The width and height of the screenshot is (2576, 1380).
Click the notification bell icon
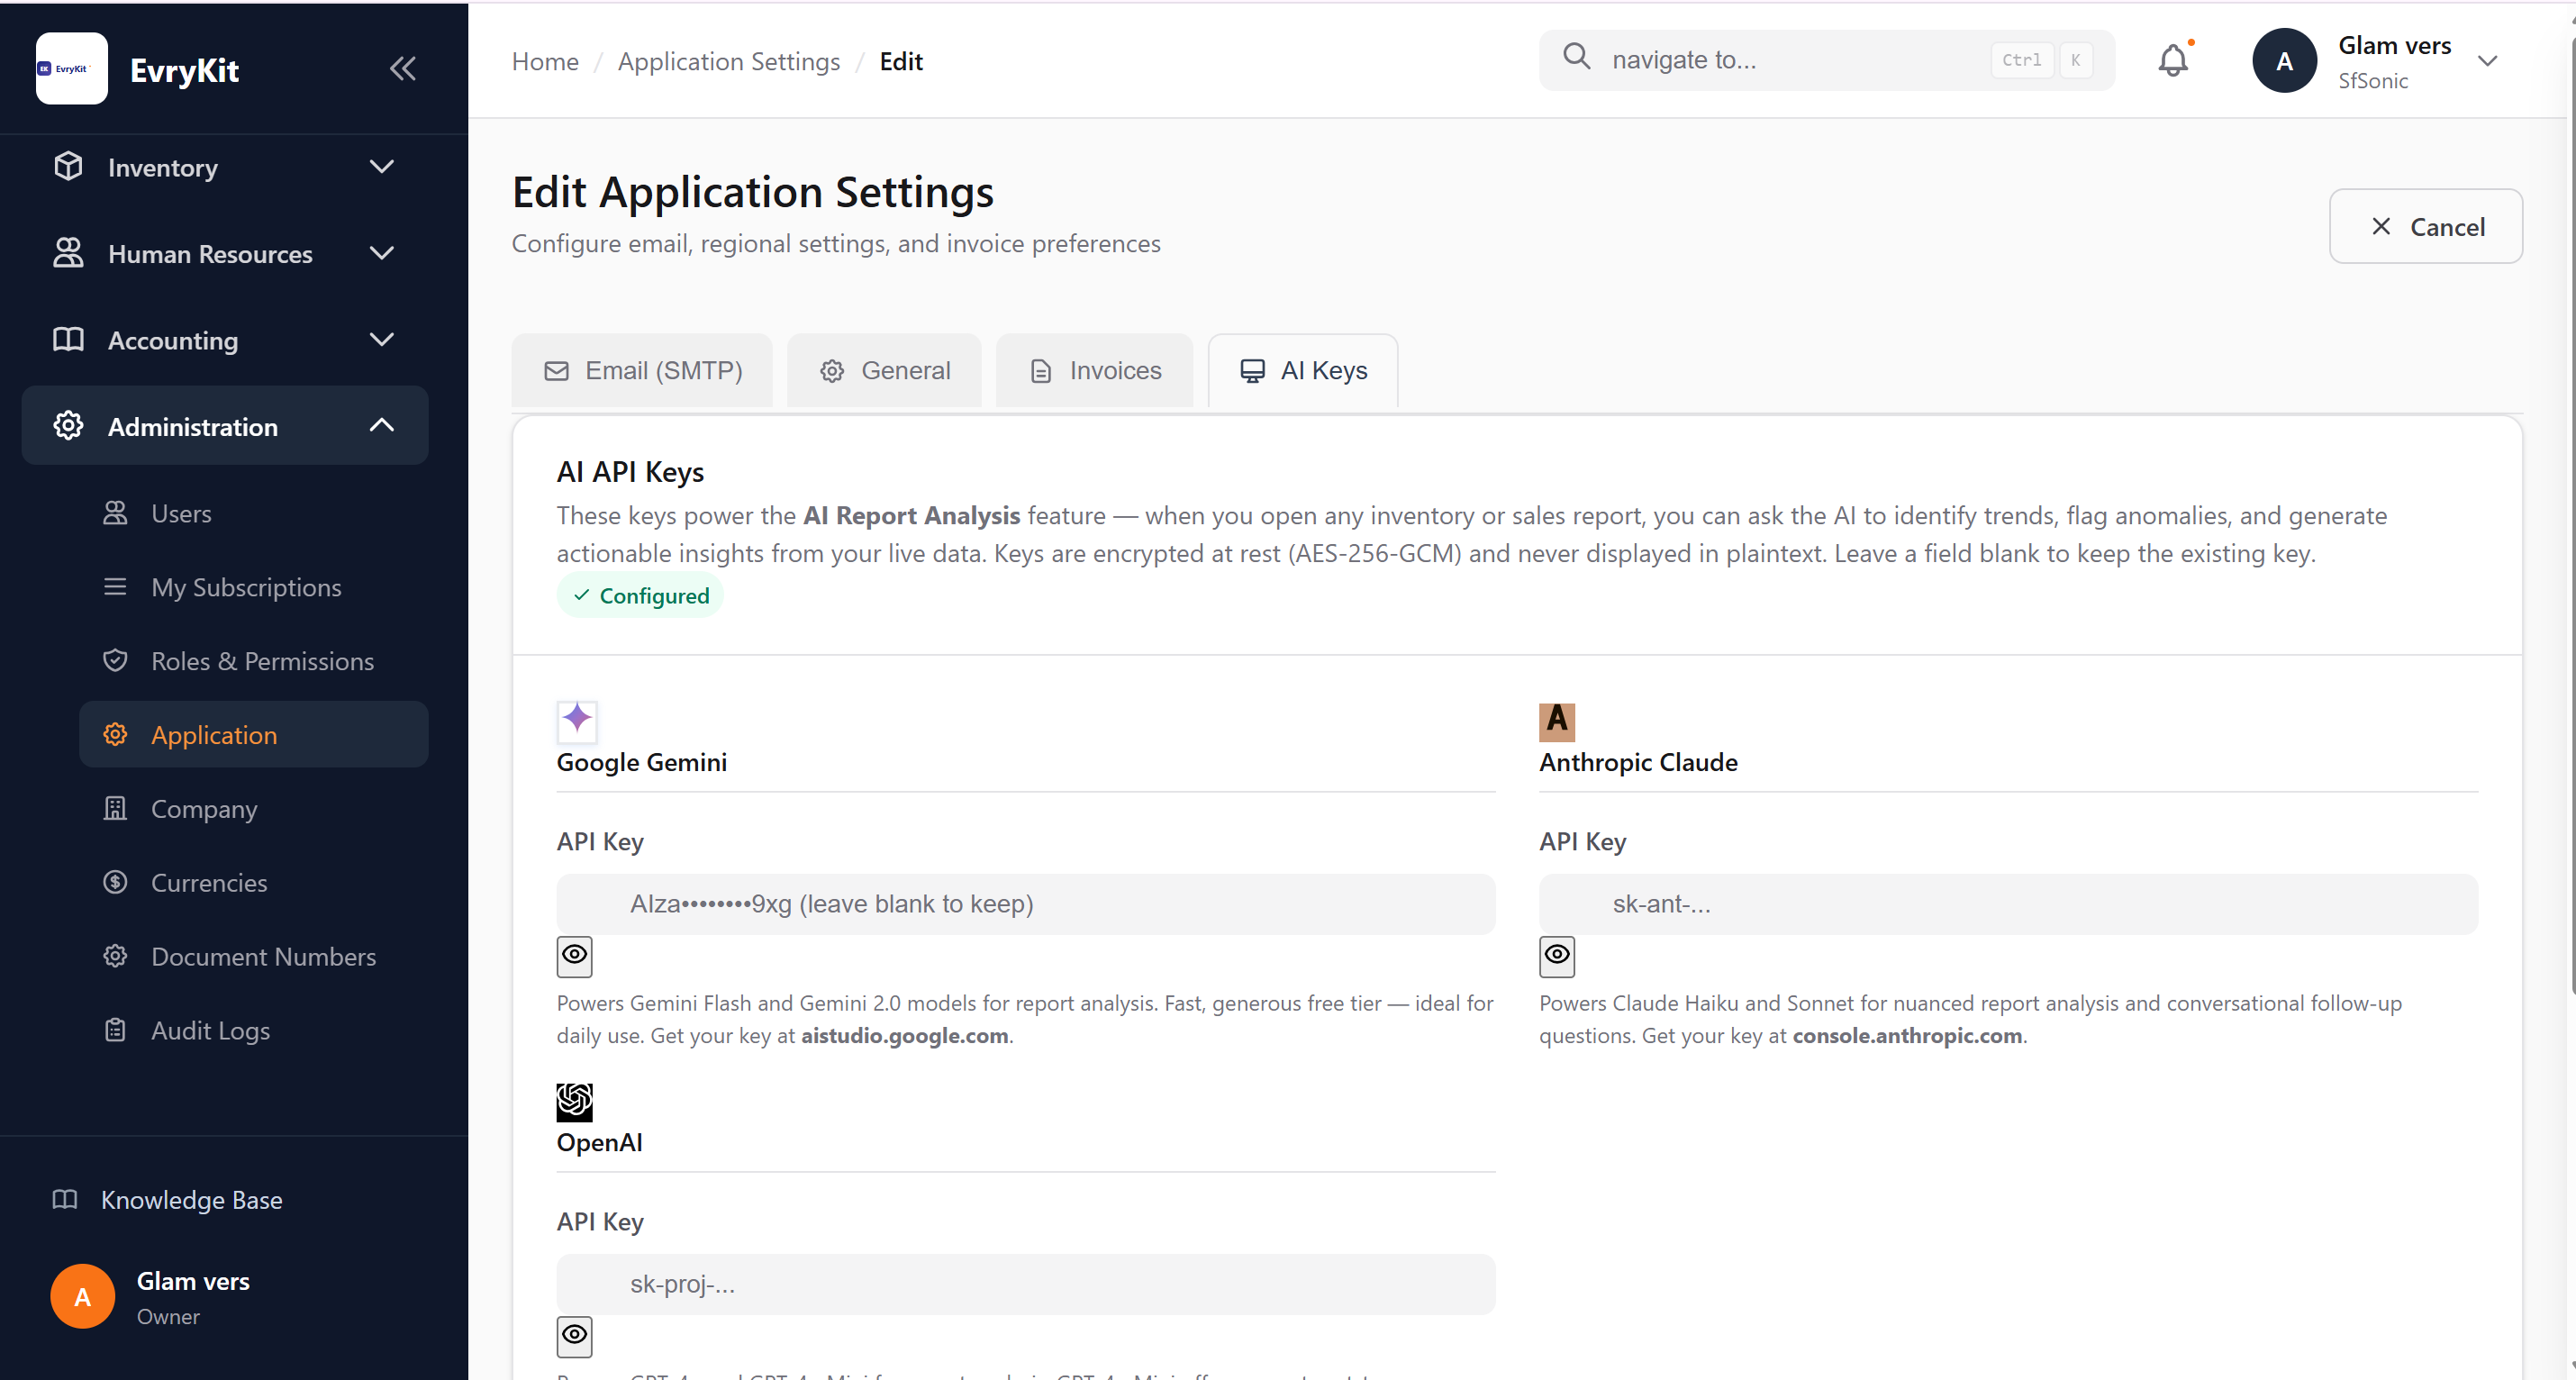click(x=2172, y=60)
